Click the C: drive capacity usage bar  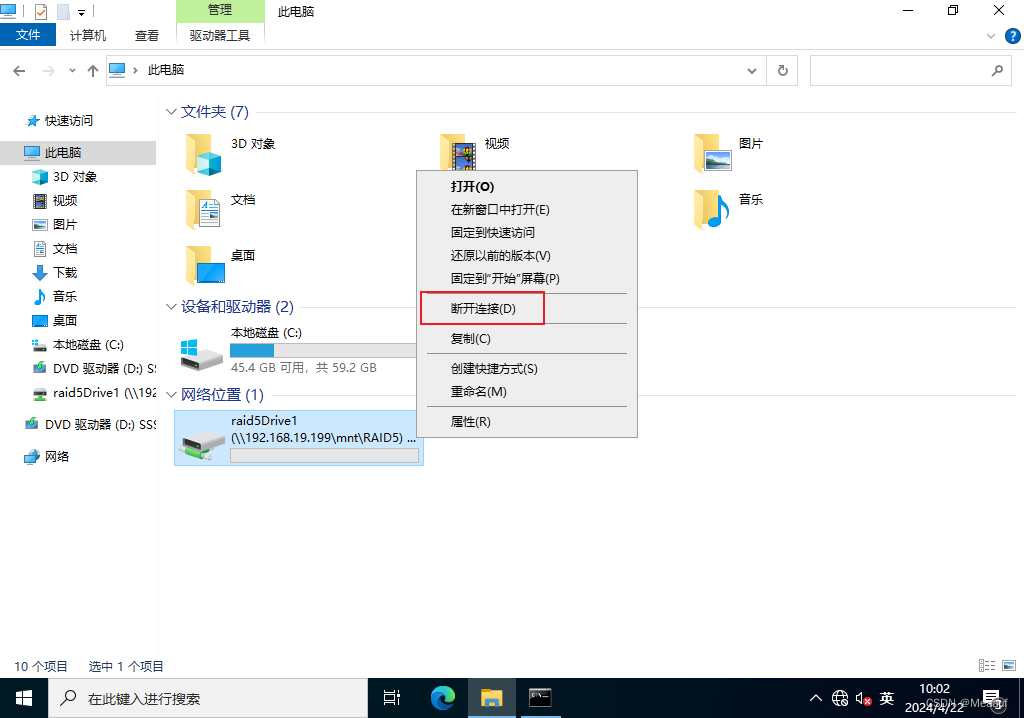[324, 350]
